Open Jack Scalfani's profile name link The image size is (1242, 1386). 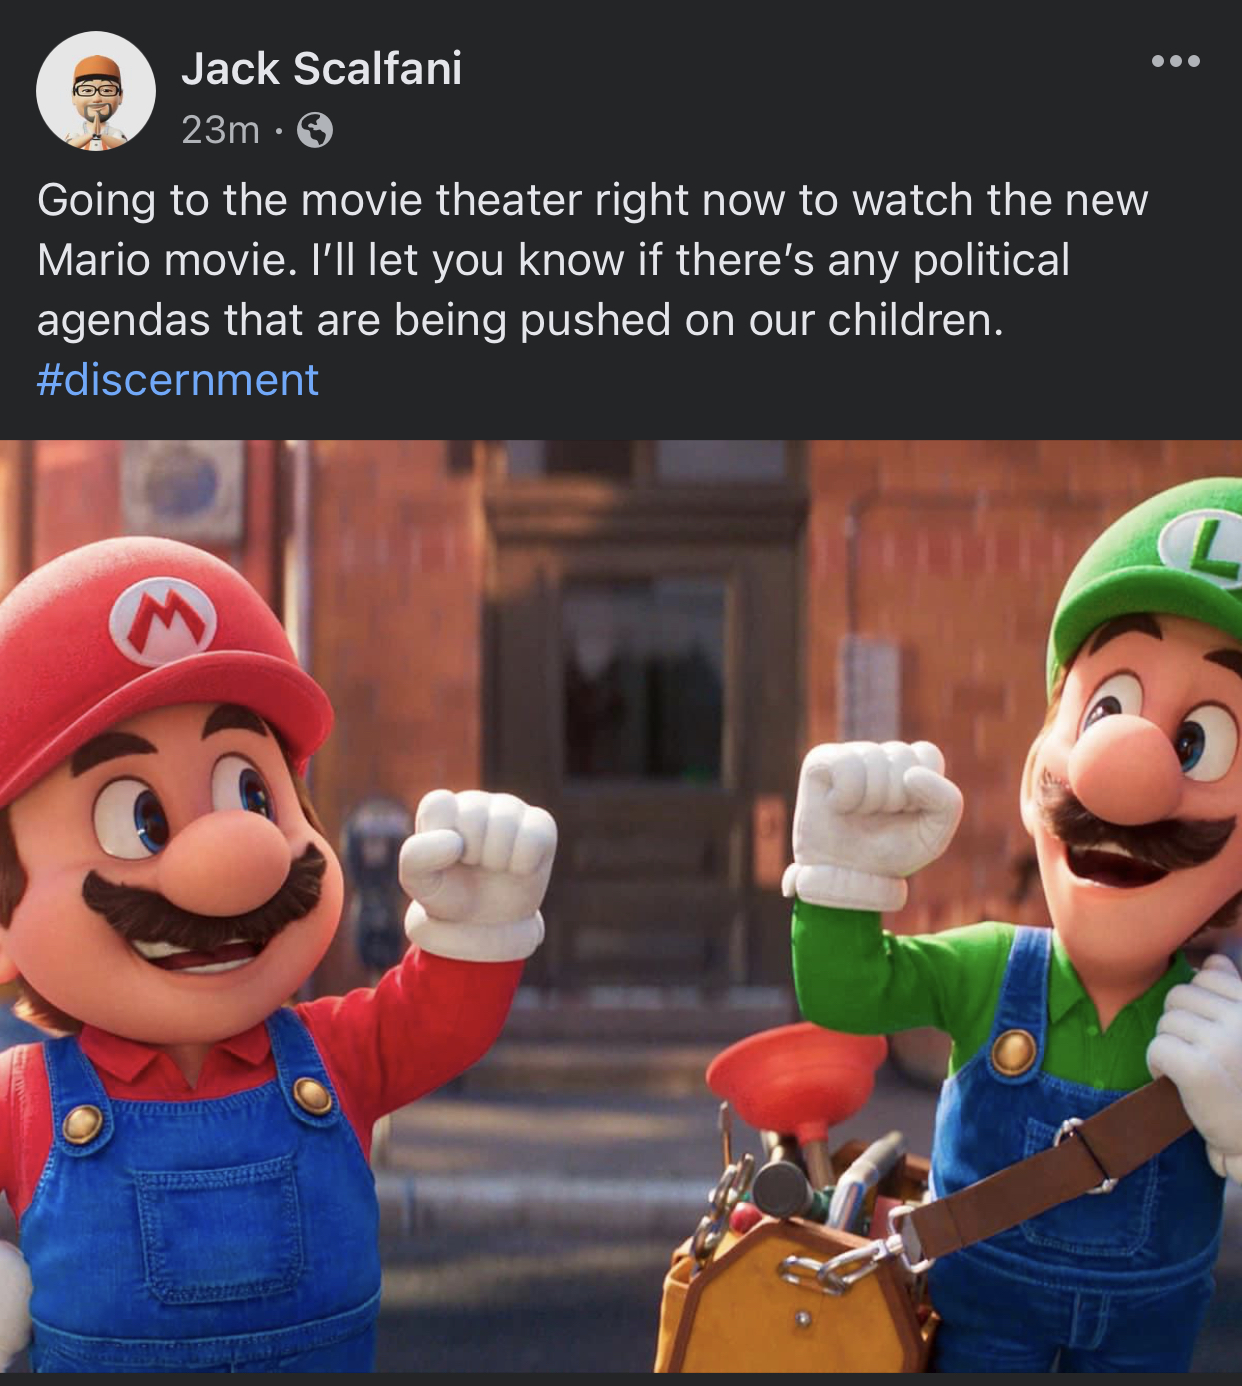click(x=321, y=69)
